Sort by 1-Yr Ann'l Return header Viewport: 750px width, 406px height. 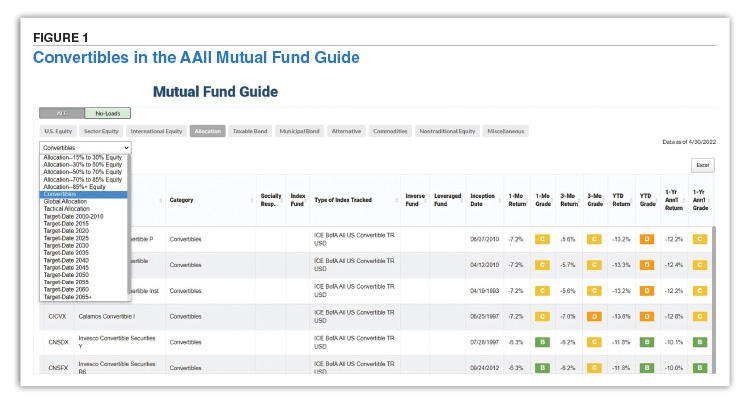pos(674,200)
